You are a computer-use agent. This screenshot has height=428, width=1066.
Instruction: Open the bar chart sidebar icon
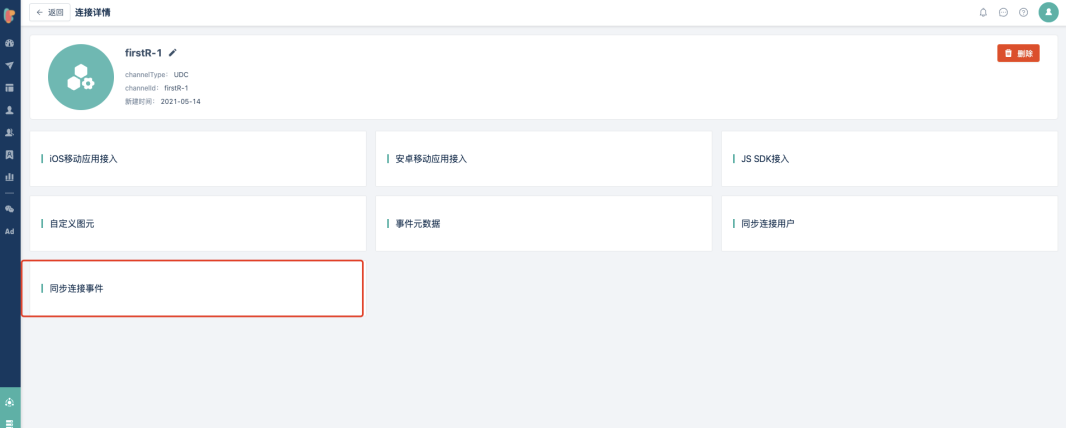10,176
